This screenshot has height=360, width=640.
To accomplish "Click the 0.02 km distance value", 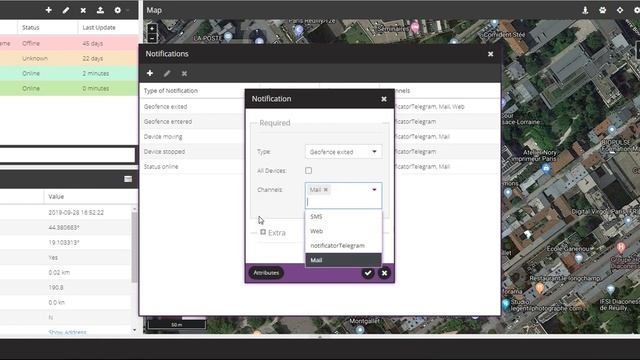I will click(x=59, y=272).
